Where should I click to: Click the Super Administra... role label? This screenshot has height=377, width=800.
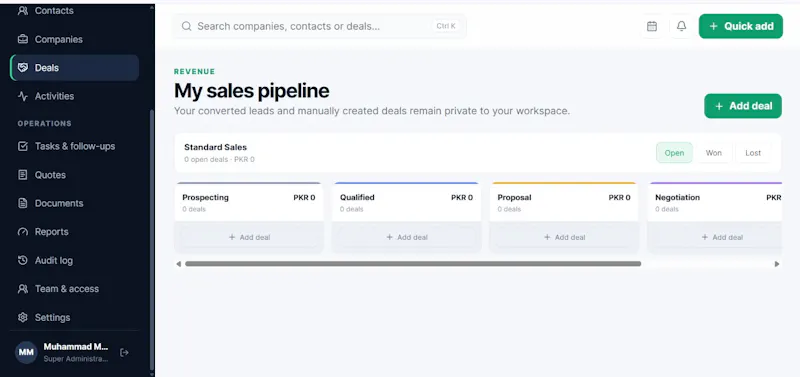[x=76, y=359]
